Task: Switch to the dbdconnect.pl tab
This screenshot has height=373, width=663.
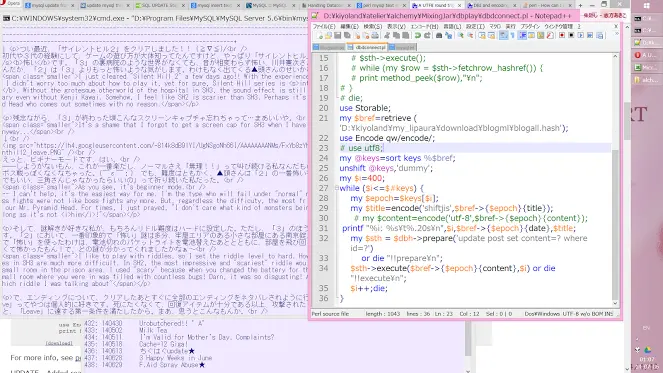Action: 367,47
